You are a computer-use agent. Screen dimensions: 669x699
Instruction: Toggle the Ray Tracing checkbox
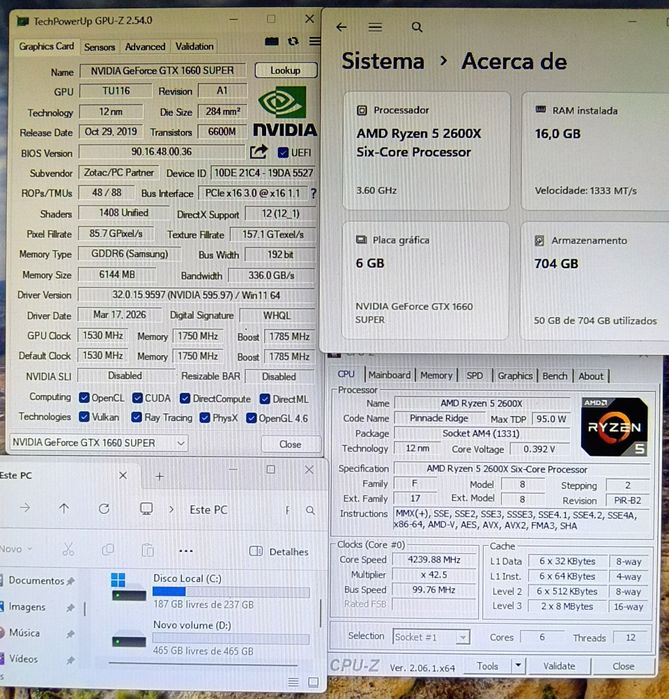click(136, 417)
